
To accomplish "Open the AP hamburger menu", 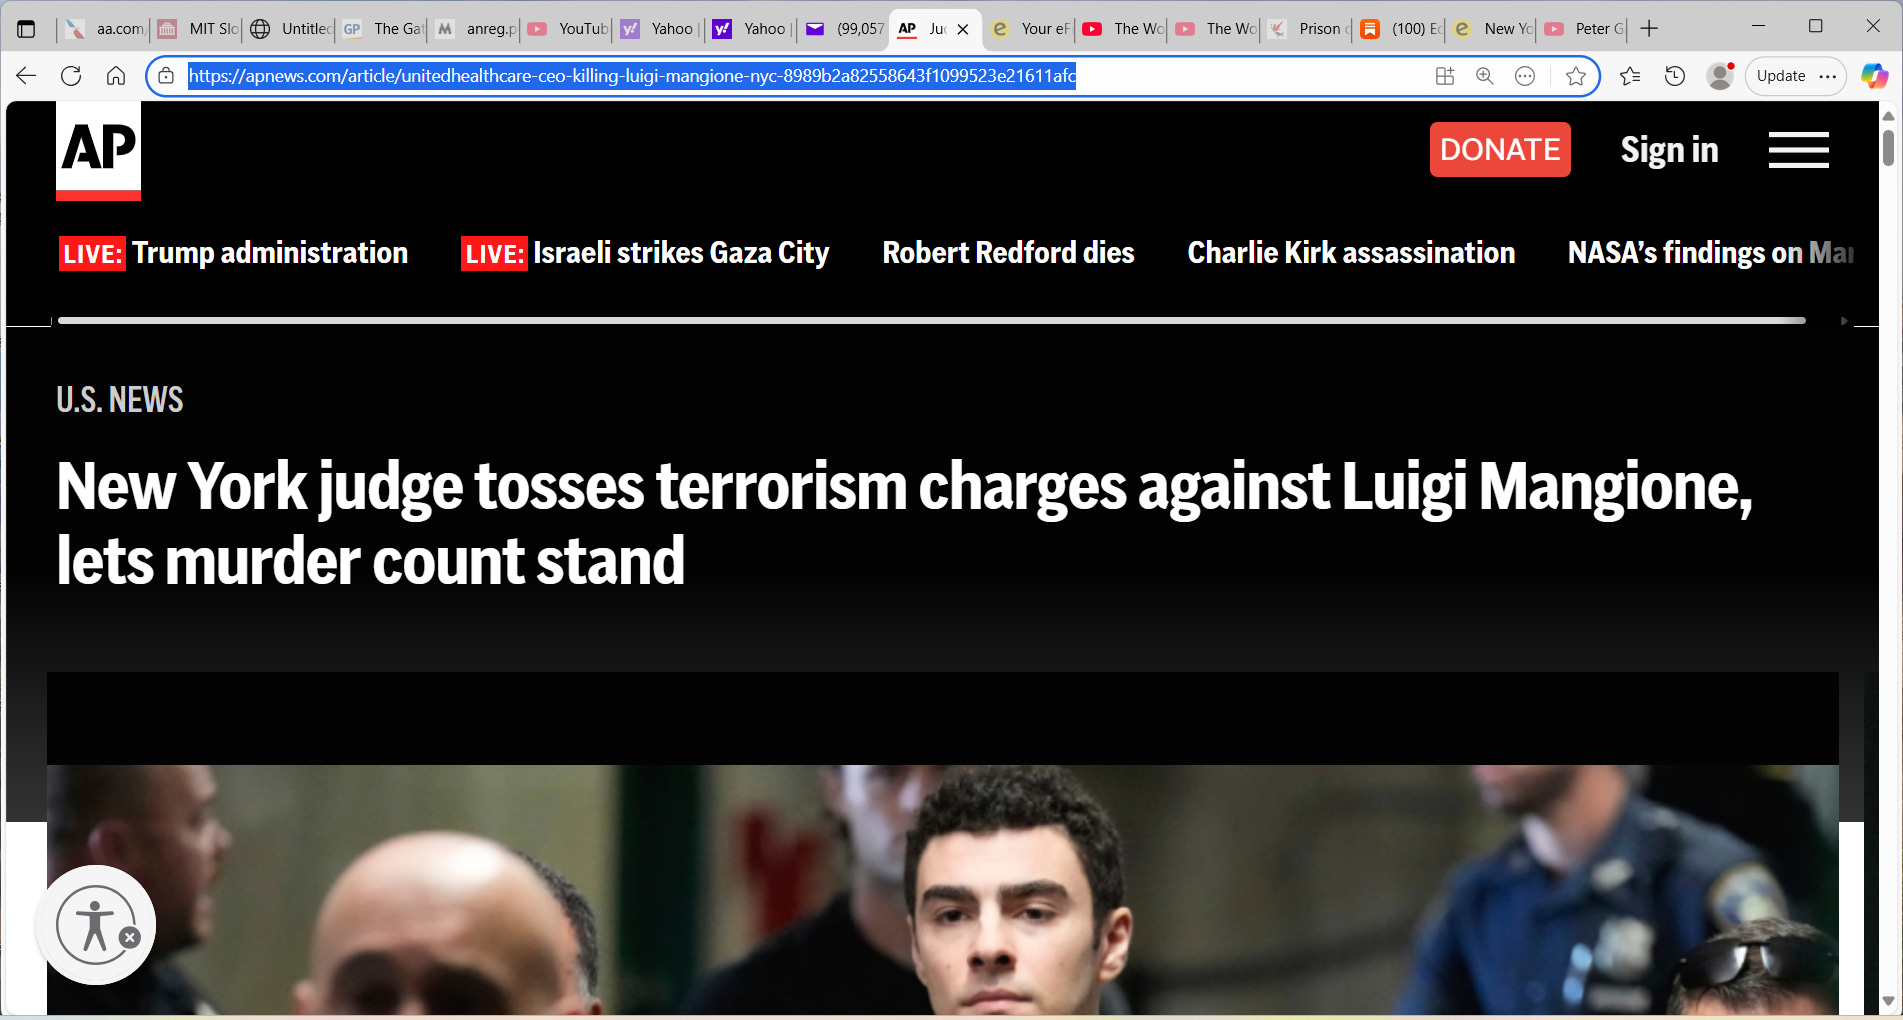I will point(1798,150).
